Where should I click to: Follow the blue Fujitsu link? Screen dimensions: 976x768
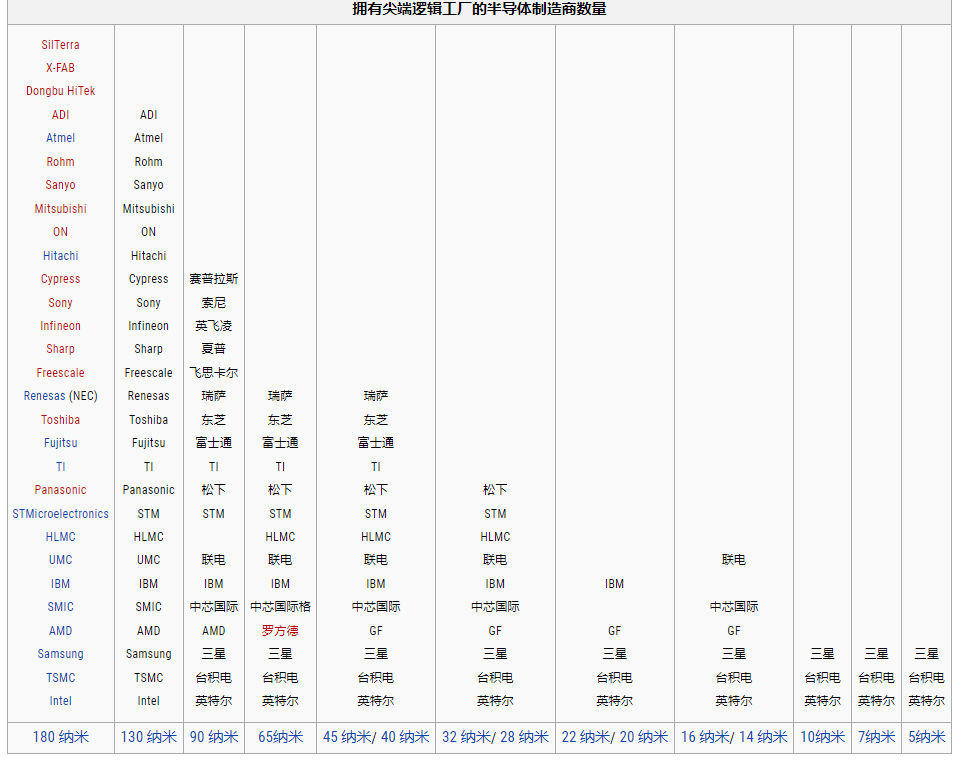click(60, 443)
